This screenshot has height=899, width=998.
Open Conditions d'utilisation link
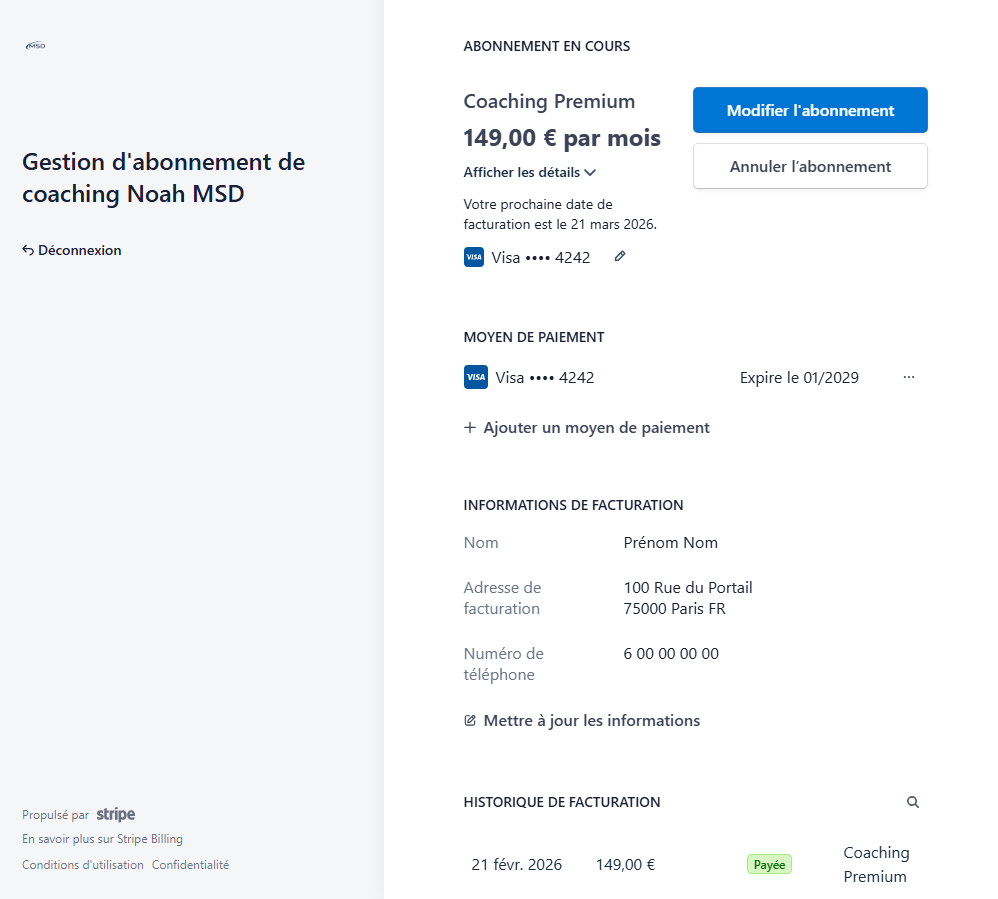point(83,865)
